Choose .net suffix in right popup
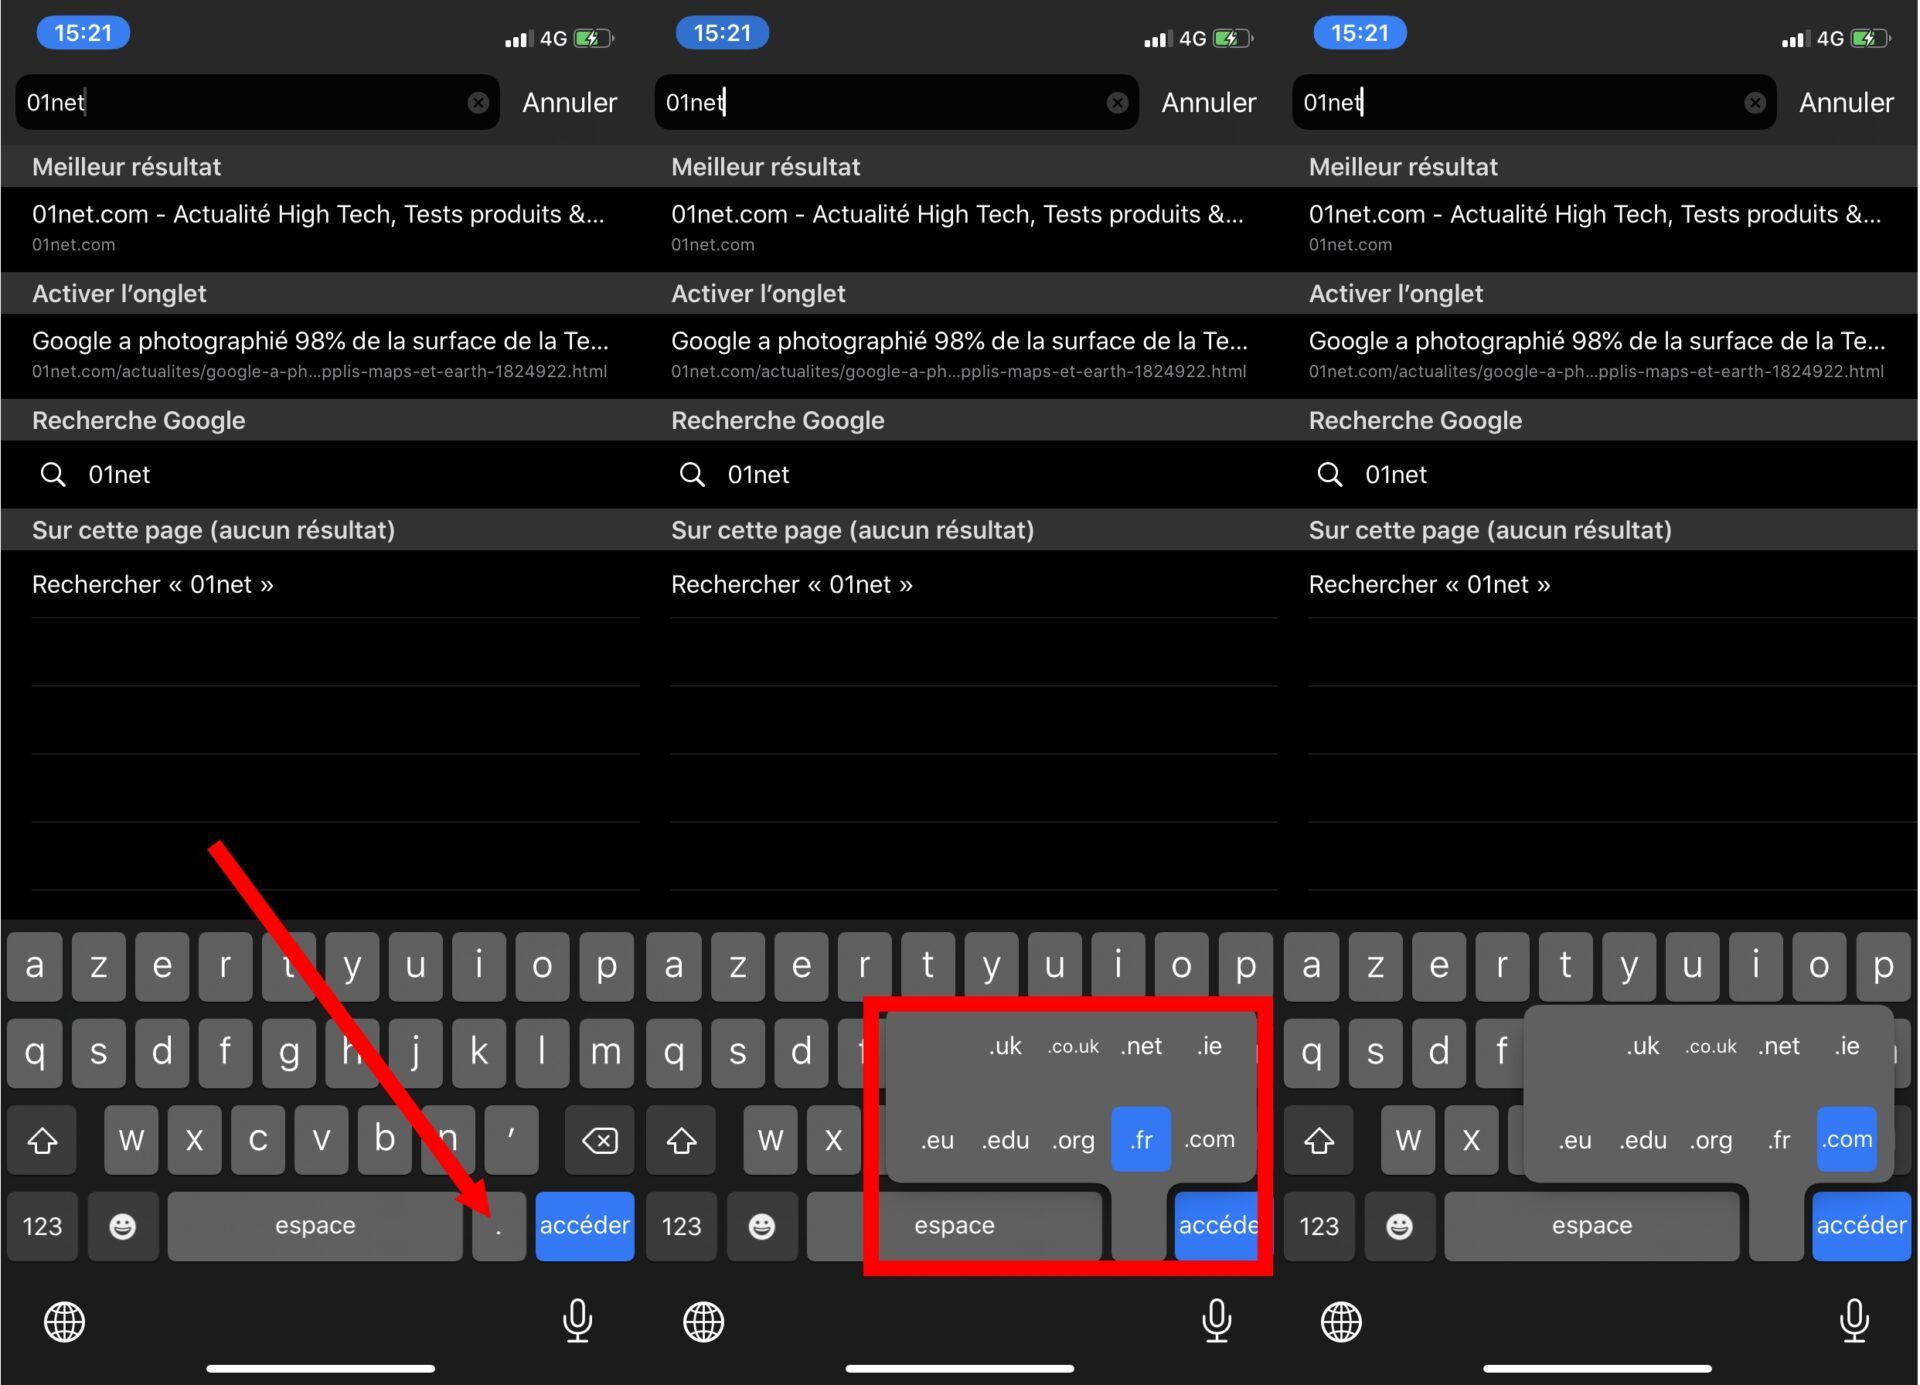This screenshot has width=1920, height=1385. 1779,1046
